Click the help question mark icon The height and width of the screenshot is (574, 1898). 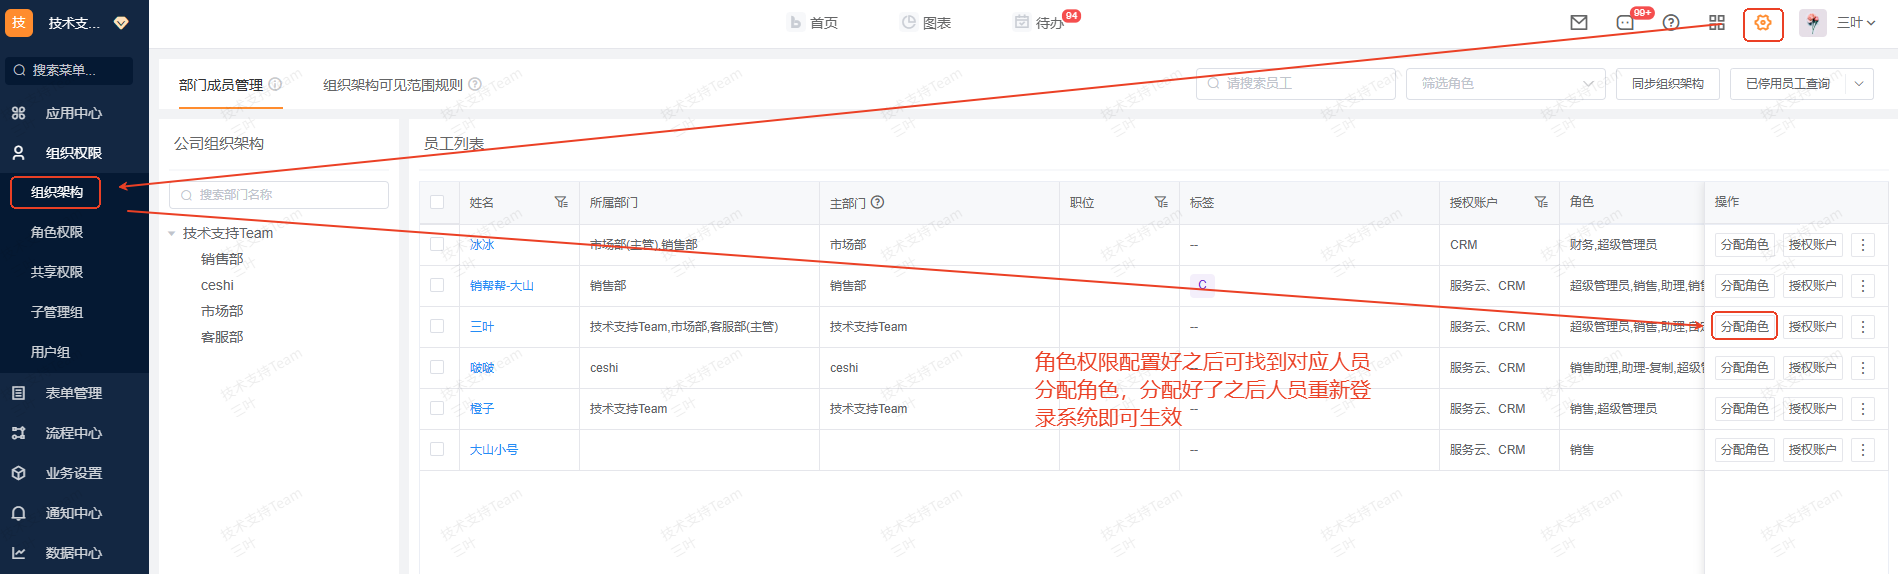pyautogui.click(x=1671, y=23)
